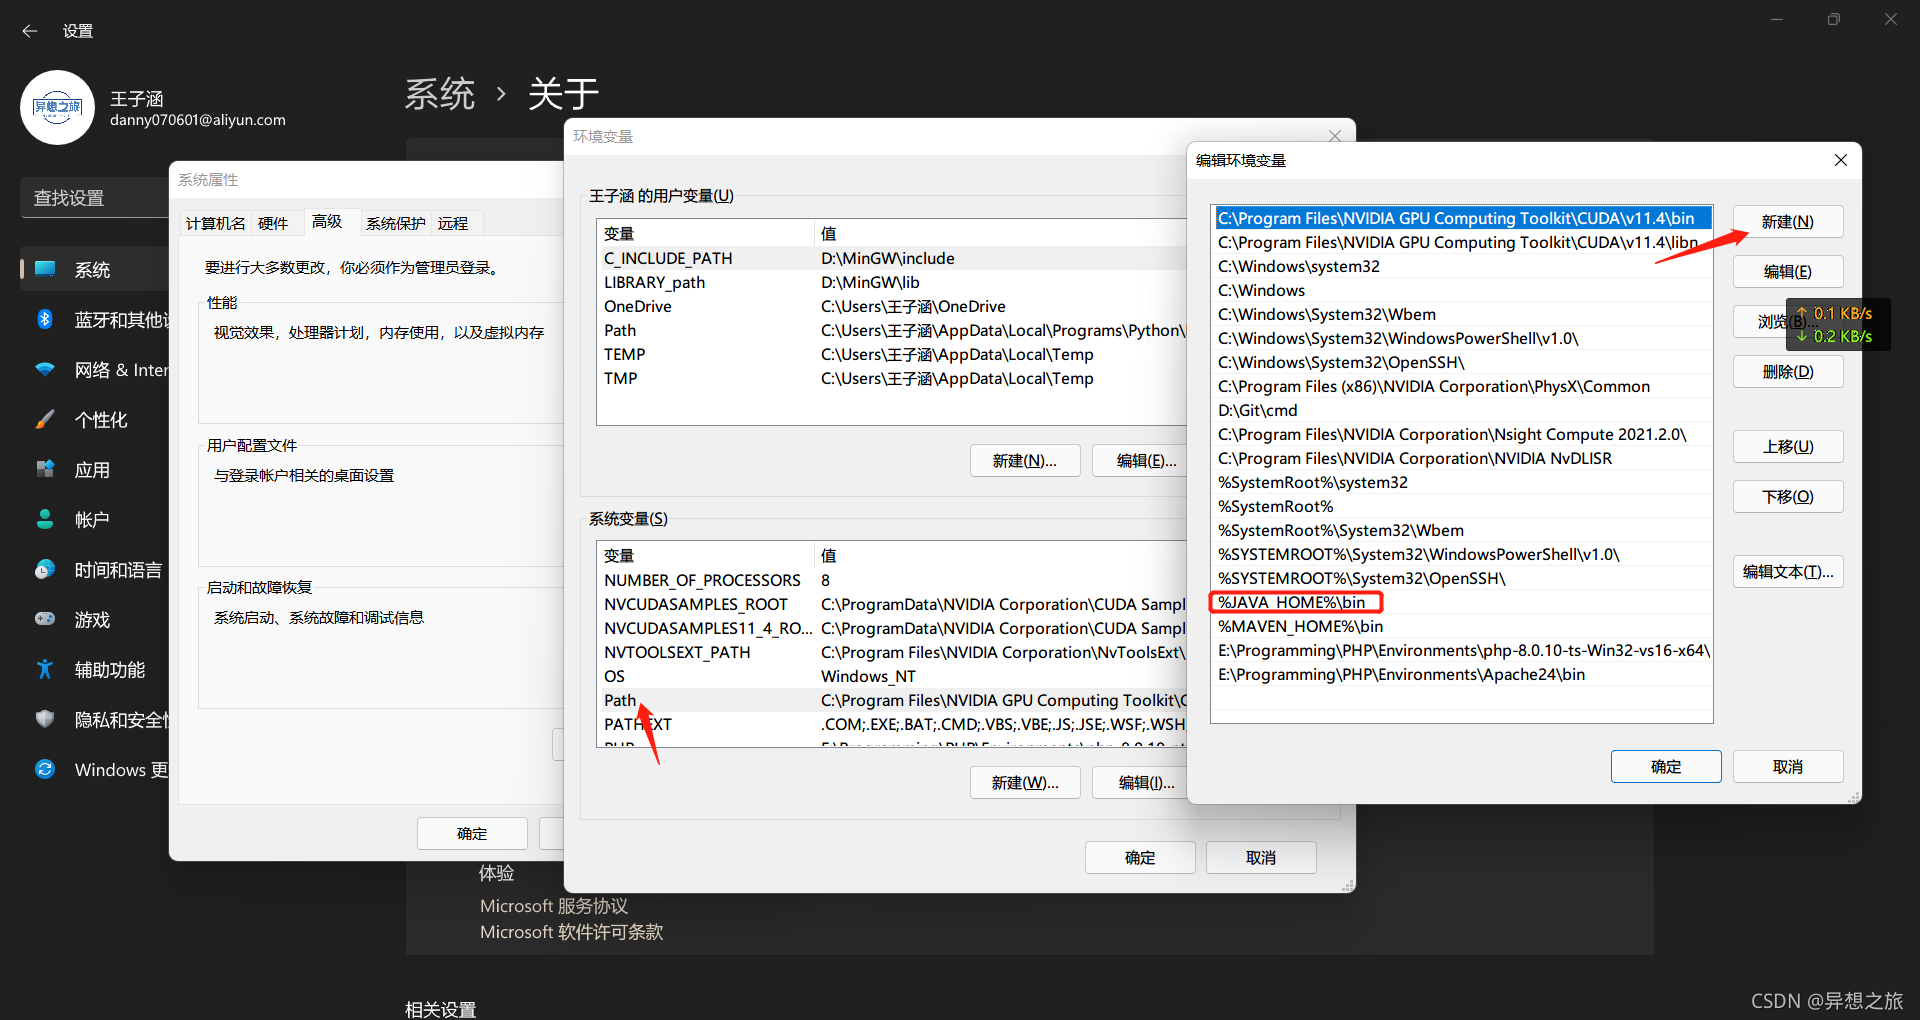Screen dimensions: 1920x1020
Task: Click the Windows Update icon
Action: (x=45, y=769)
